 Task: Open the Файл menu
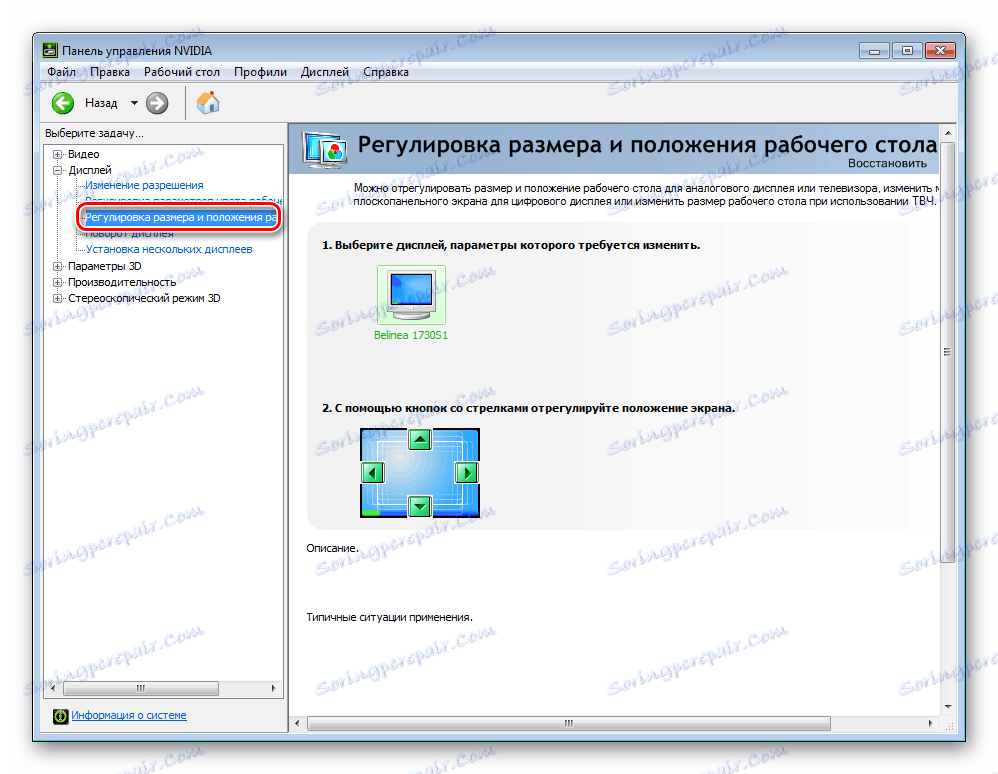(61, 72)
